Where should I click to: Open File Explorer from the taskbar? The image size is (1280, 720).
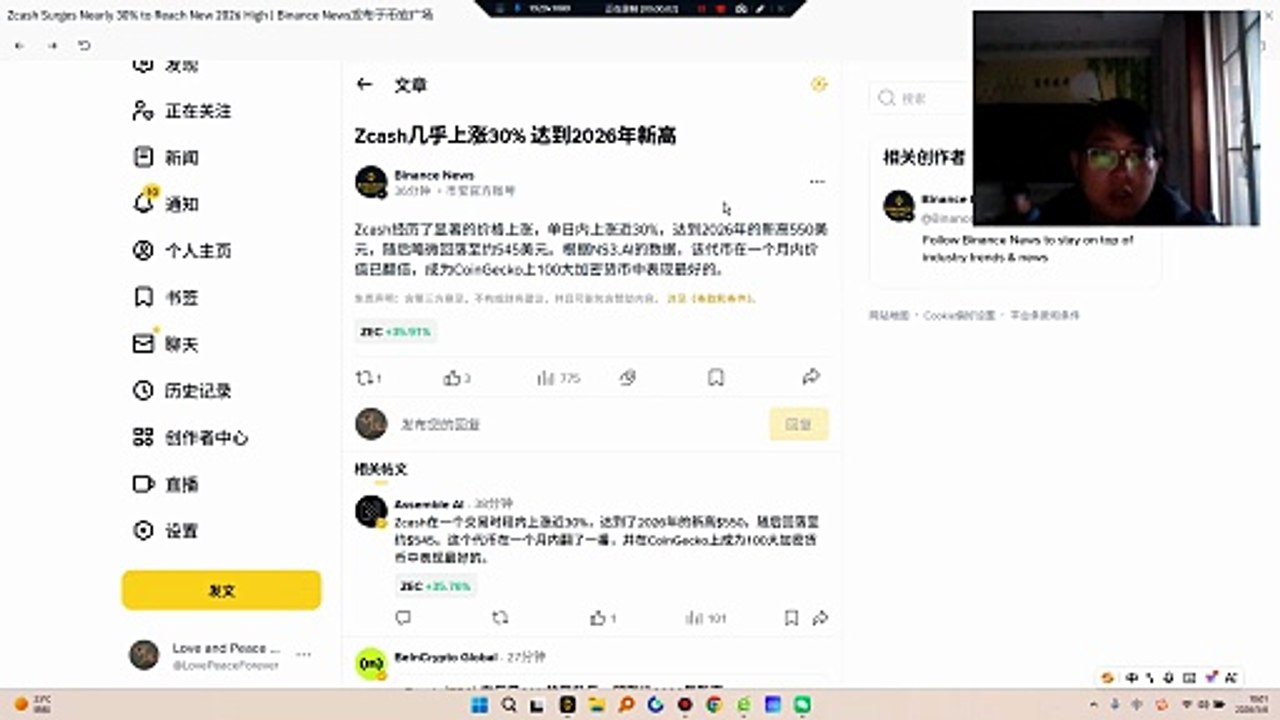[597, 705]
